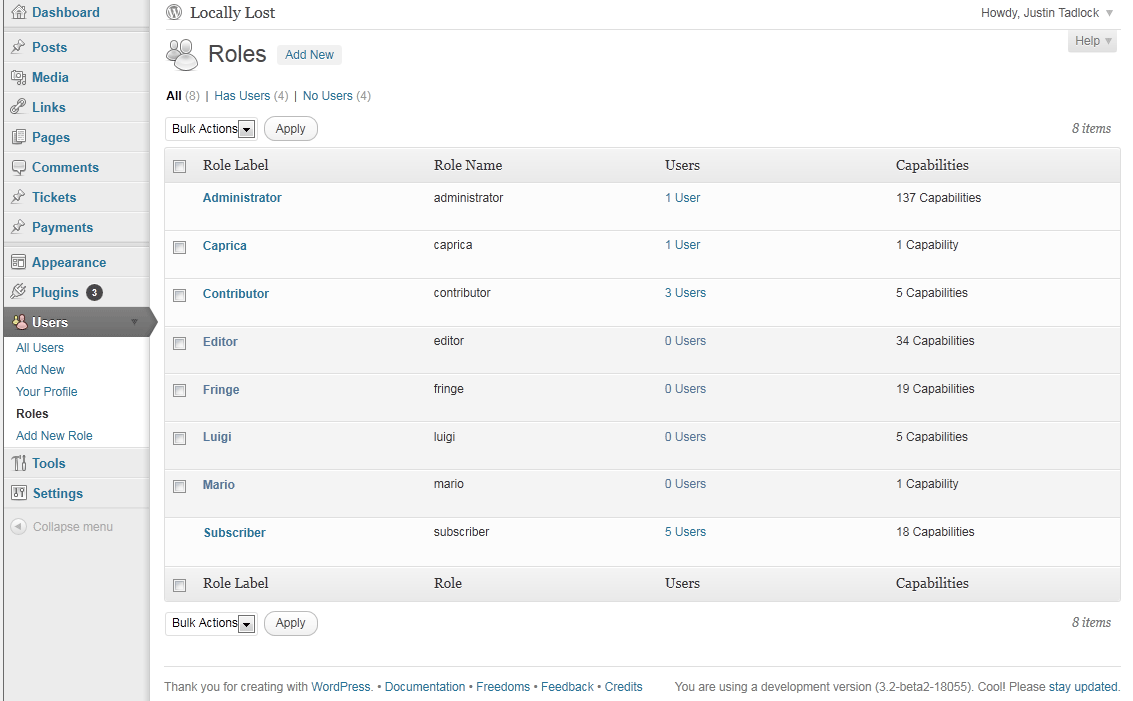This screenshot has height=701, width=1133.
Task: Tick the checkbox for Editor role
Action: click(x=180, y=343)
